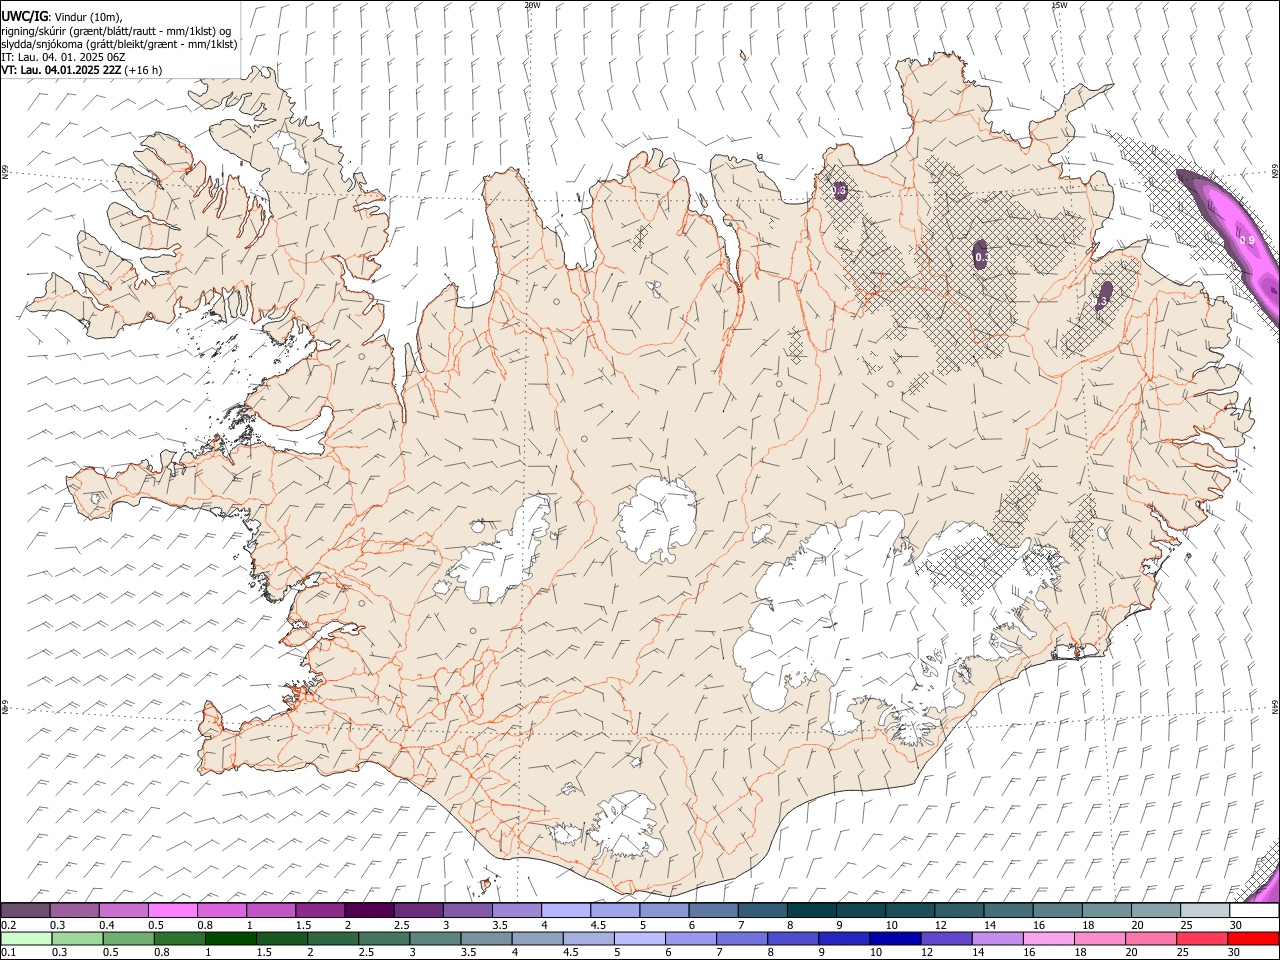Click the violet swatch labeled 14 in lower legend row
Screen dimensions: 1280x960
coord(997,938)
